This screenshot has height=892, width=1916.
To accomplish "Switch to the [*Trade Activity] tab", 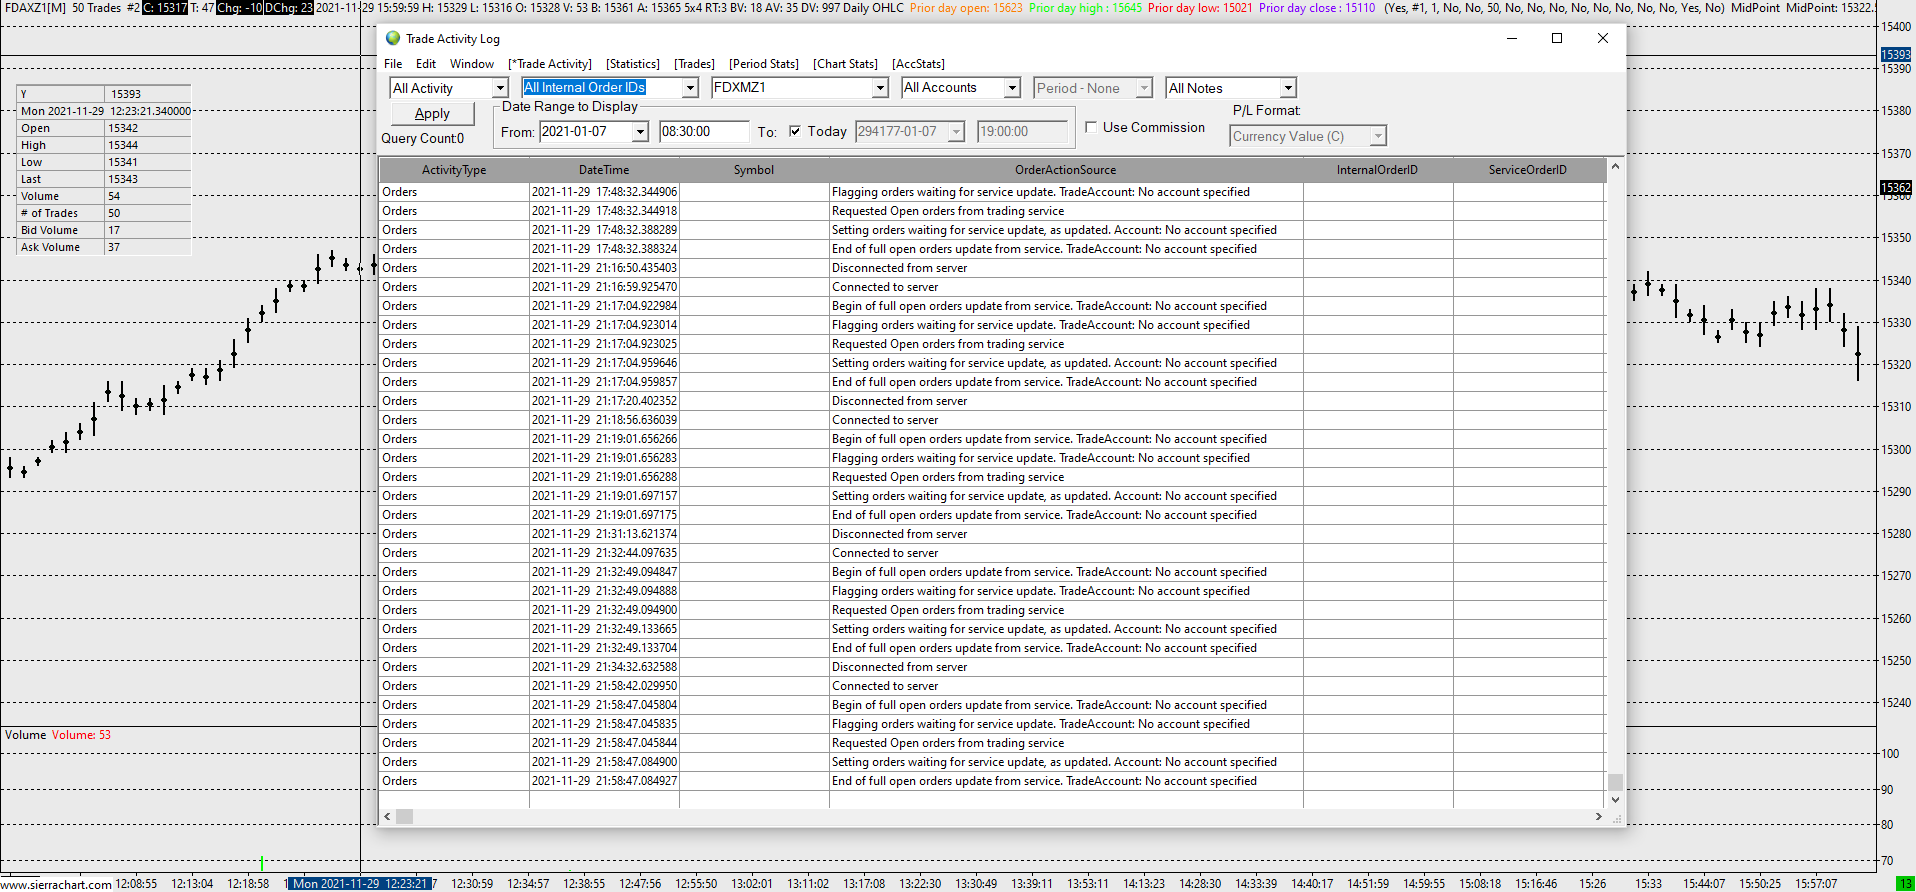I will point(550,63).
